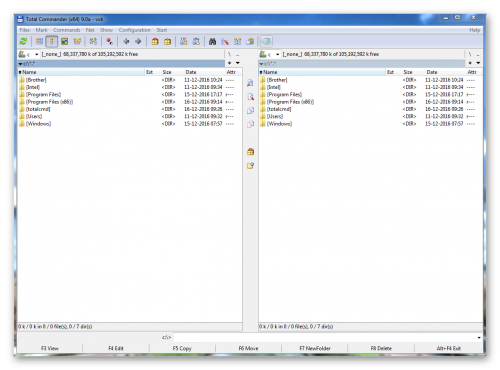This screenshot has height=370, width=500.
Task: Open the FTP connect toolbar icon
Action: [x=184, y=42]
